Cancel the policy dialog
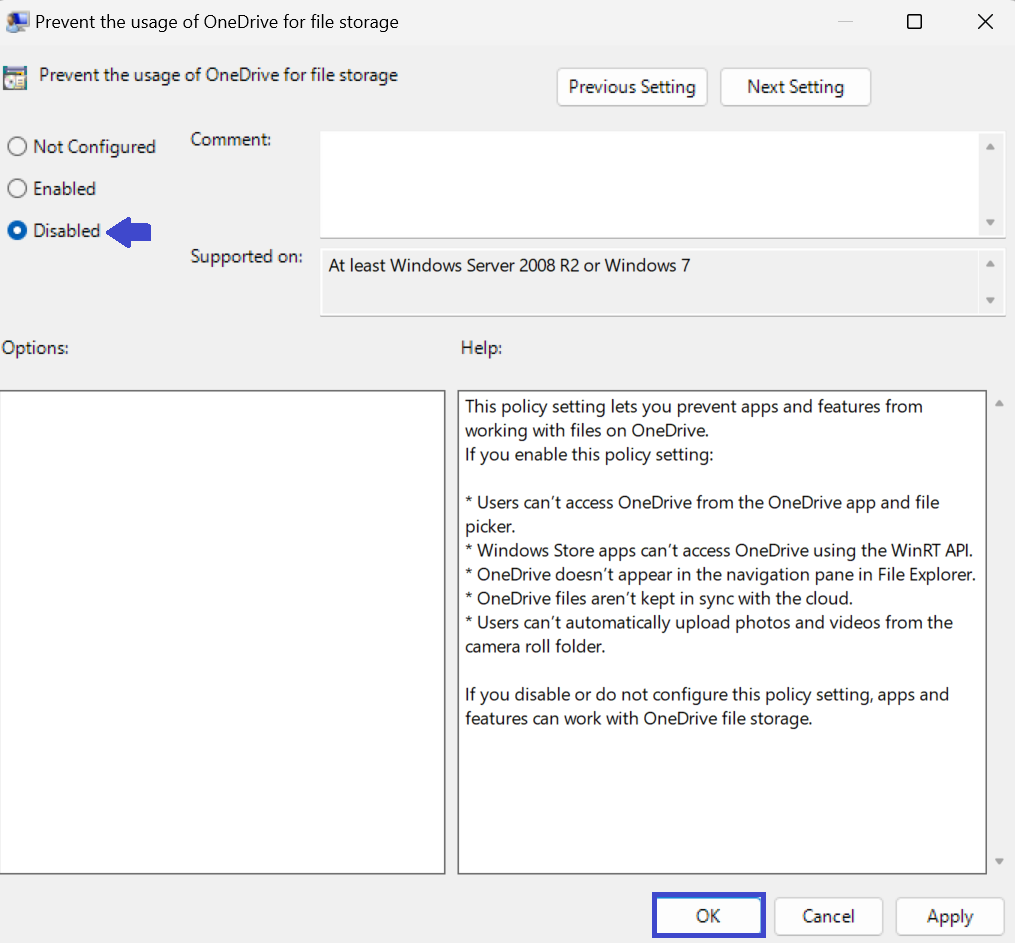The height and width of the screenshot is (943, 1015). pyautogui.click(x=828, y=916)
